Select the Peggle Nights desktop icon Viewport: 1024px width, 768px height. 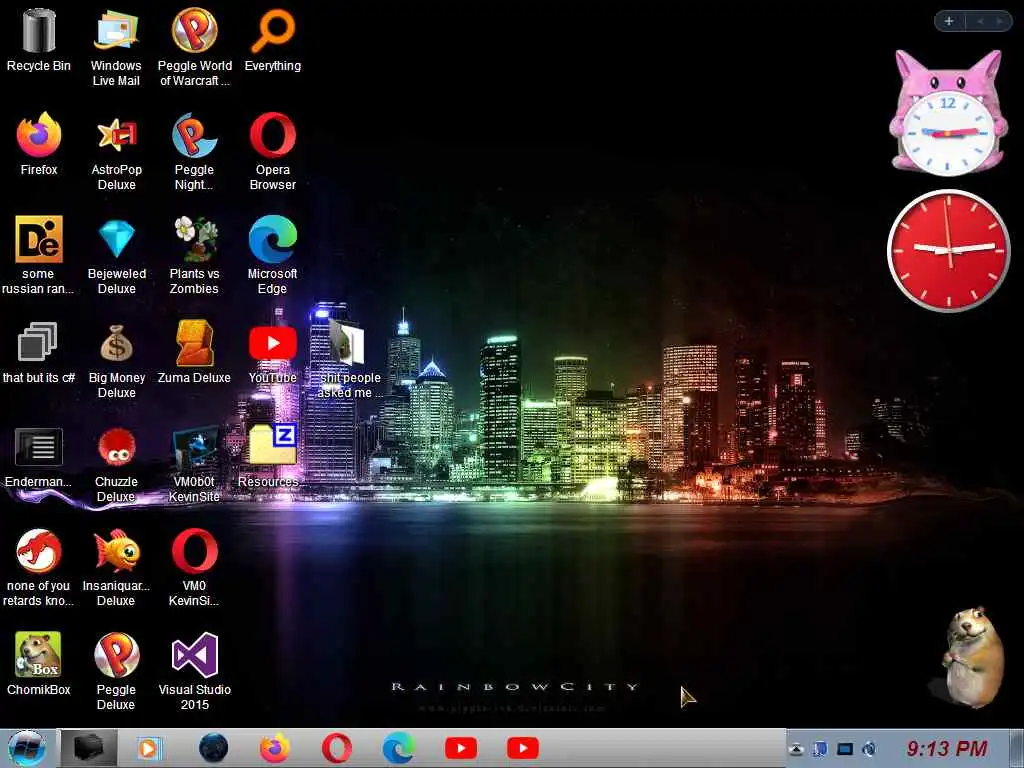[194, 152]
